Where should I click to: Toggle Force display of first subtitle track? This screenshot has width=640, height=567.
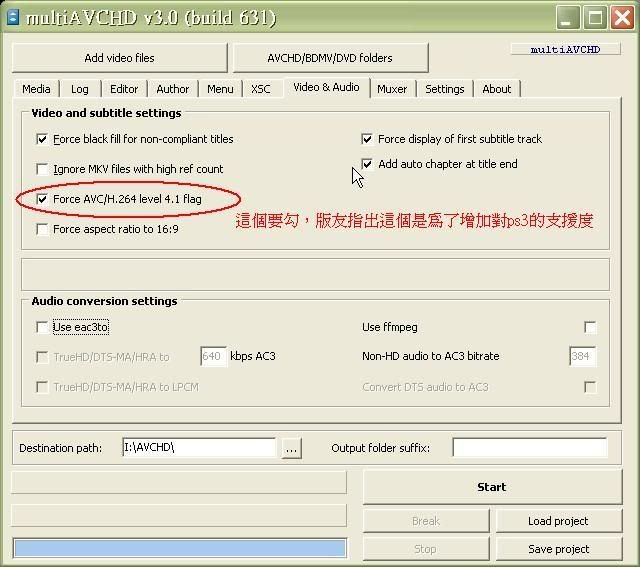(367, 139)
